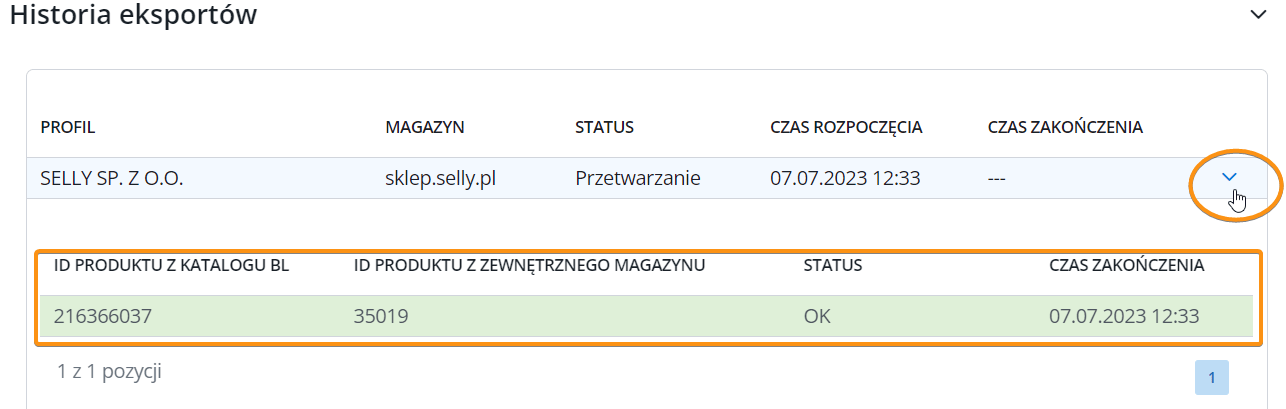1286x409 pixels.
Task: Click the STATUS header in the exports table
Action: tap(605, 127)
